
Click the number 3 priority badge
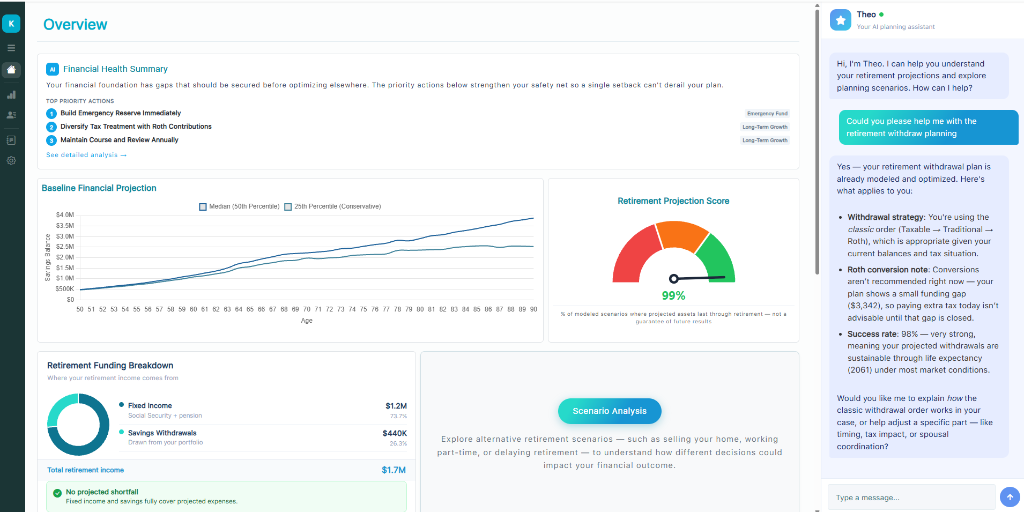click(x=52, y=140)
